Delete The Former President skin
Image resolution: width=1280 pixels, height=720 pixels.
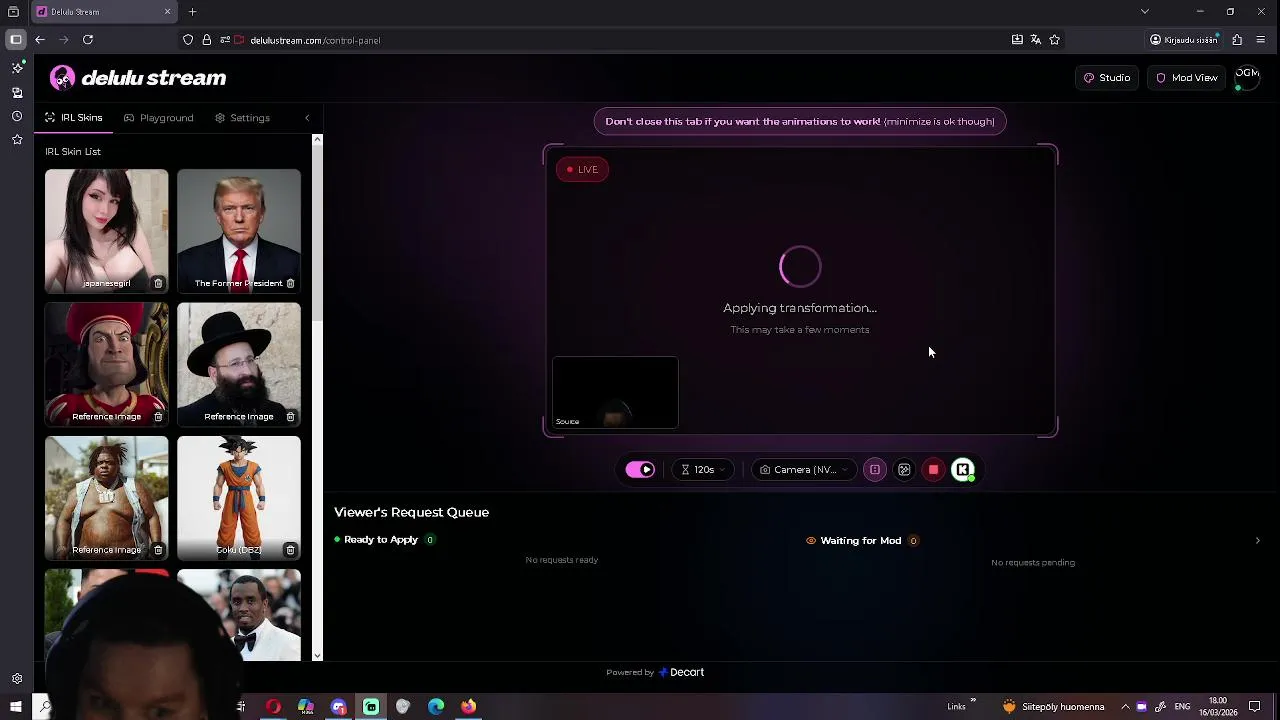tap(290, 283)
